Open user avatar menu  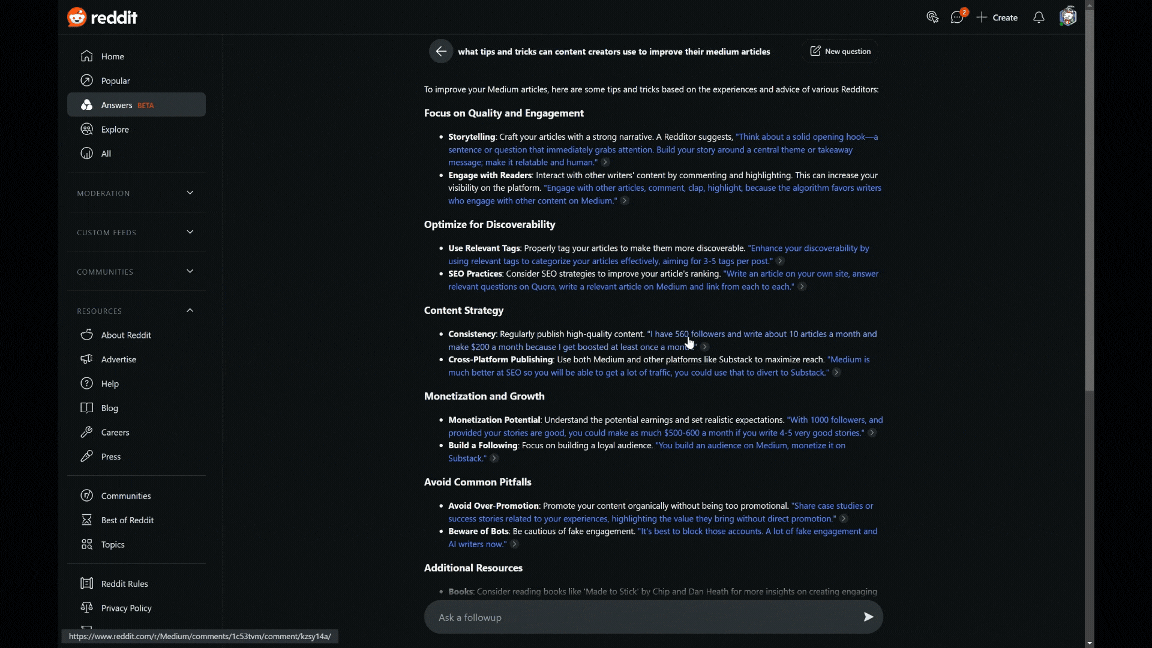click(x=1068, y=16)
